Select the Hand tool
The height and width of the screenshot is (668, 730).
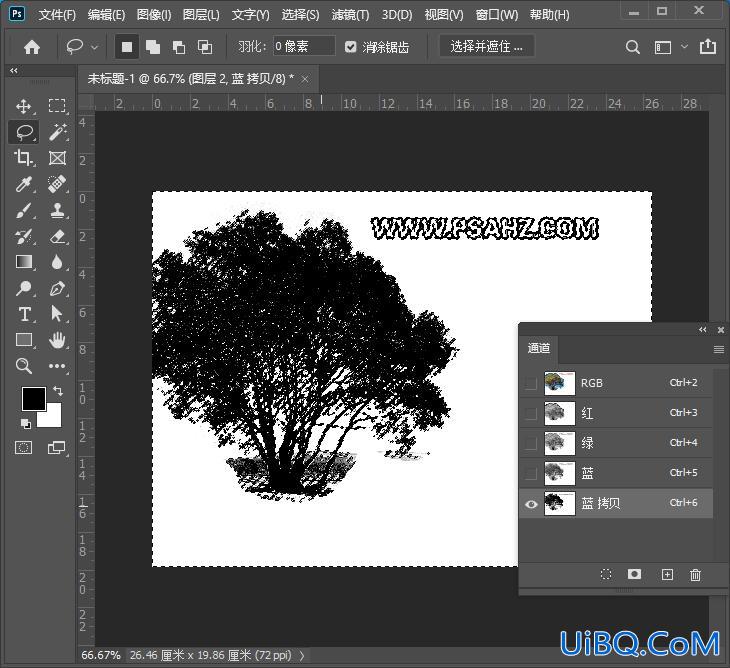tap(57, 340)
